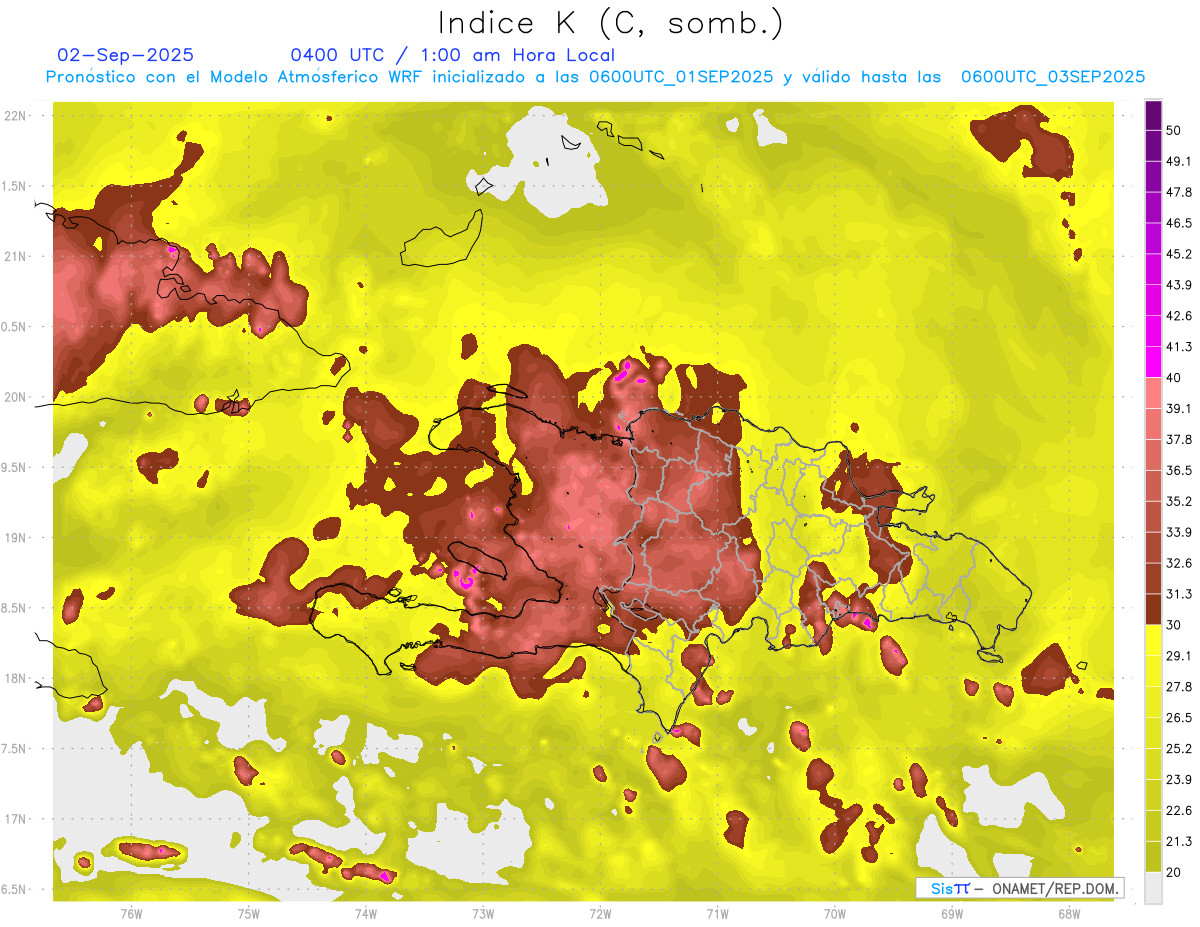Click the gray swatch below 20 on colorbar
This screenshot has height=927, width=1200.
[x=1153, y=888]
